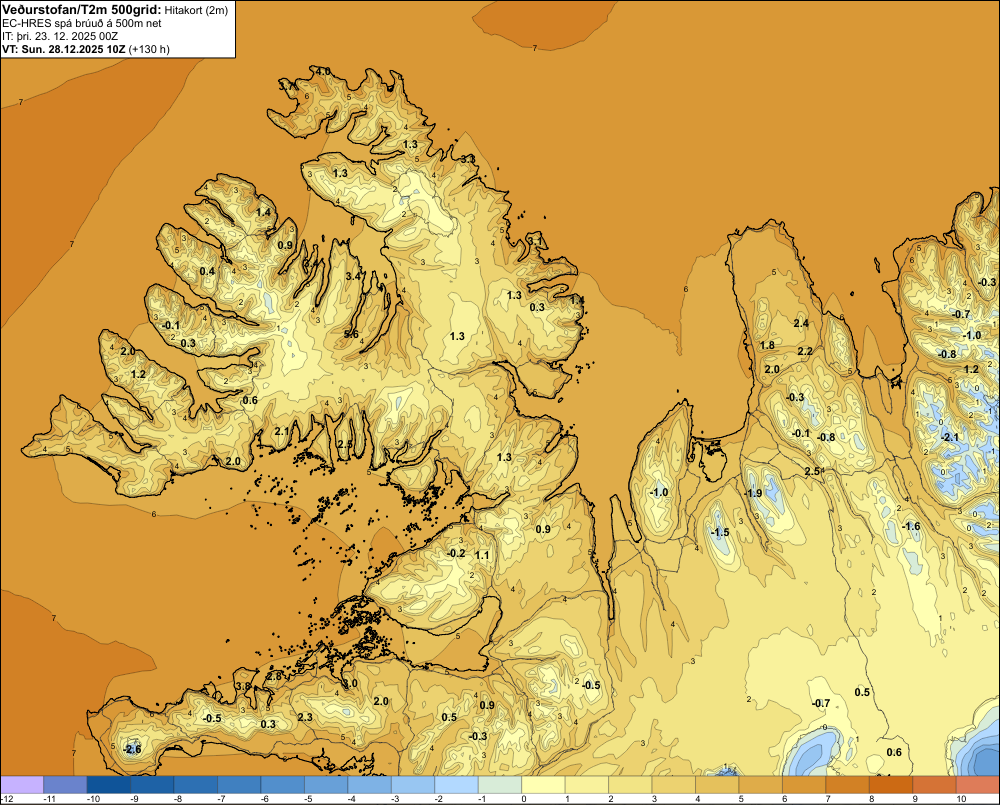The height and width of the screenshot is (805, 1000).
Task: Click the 4.0 temperature value at the northern tip
Action: point(323,71)
